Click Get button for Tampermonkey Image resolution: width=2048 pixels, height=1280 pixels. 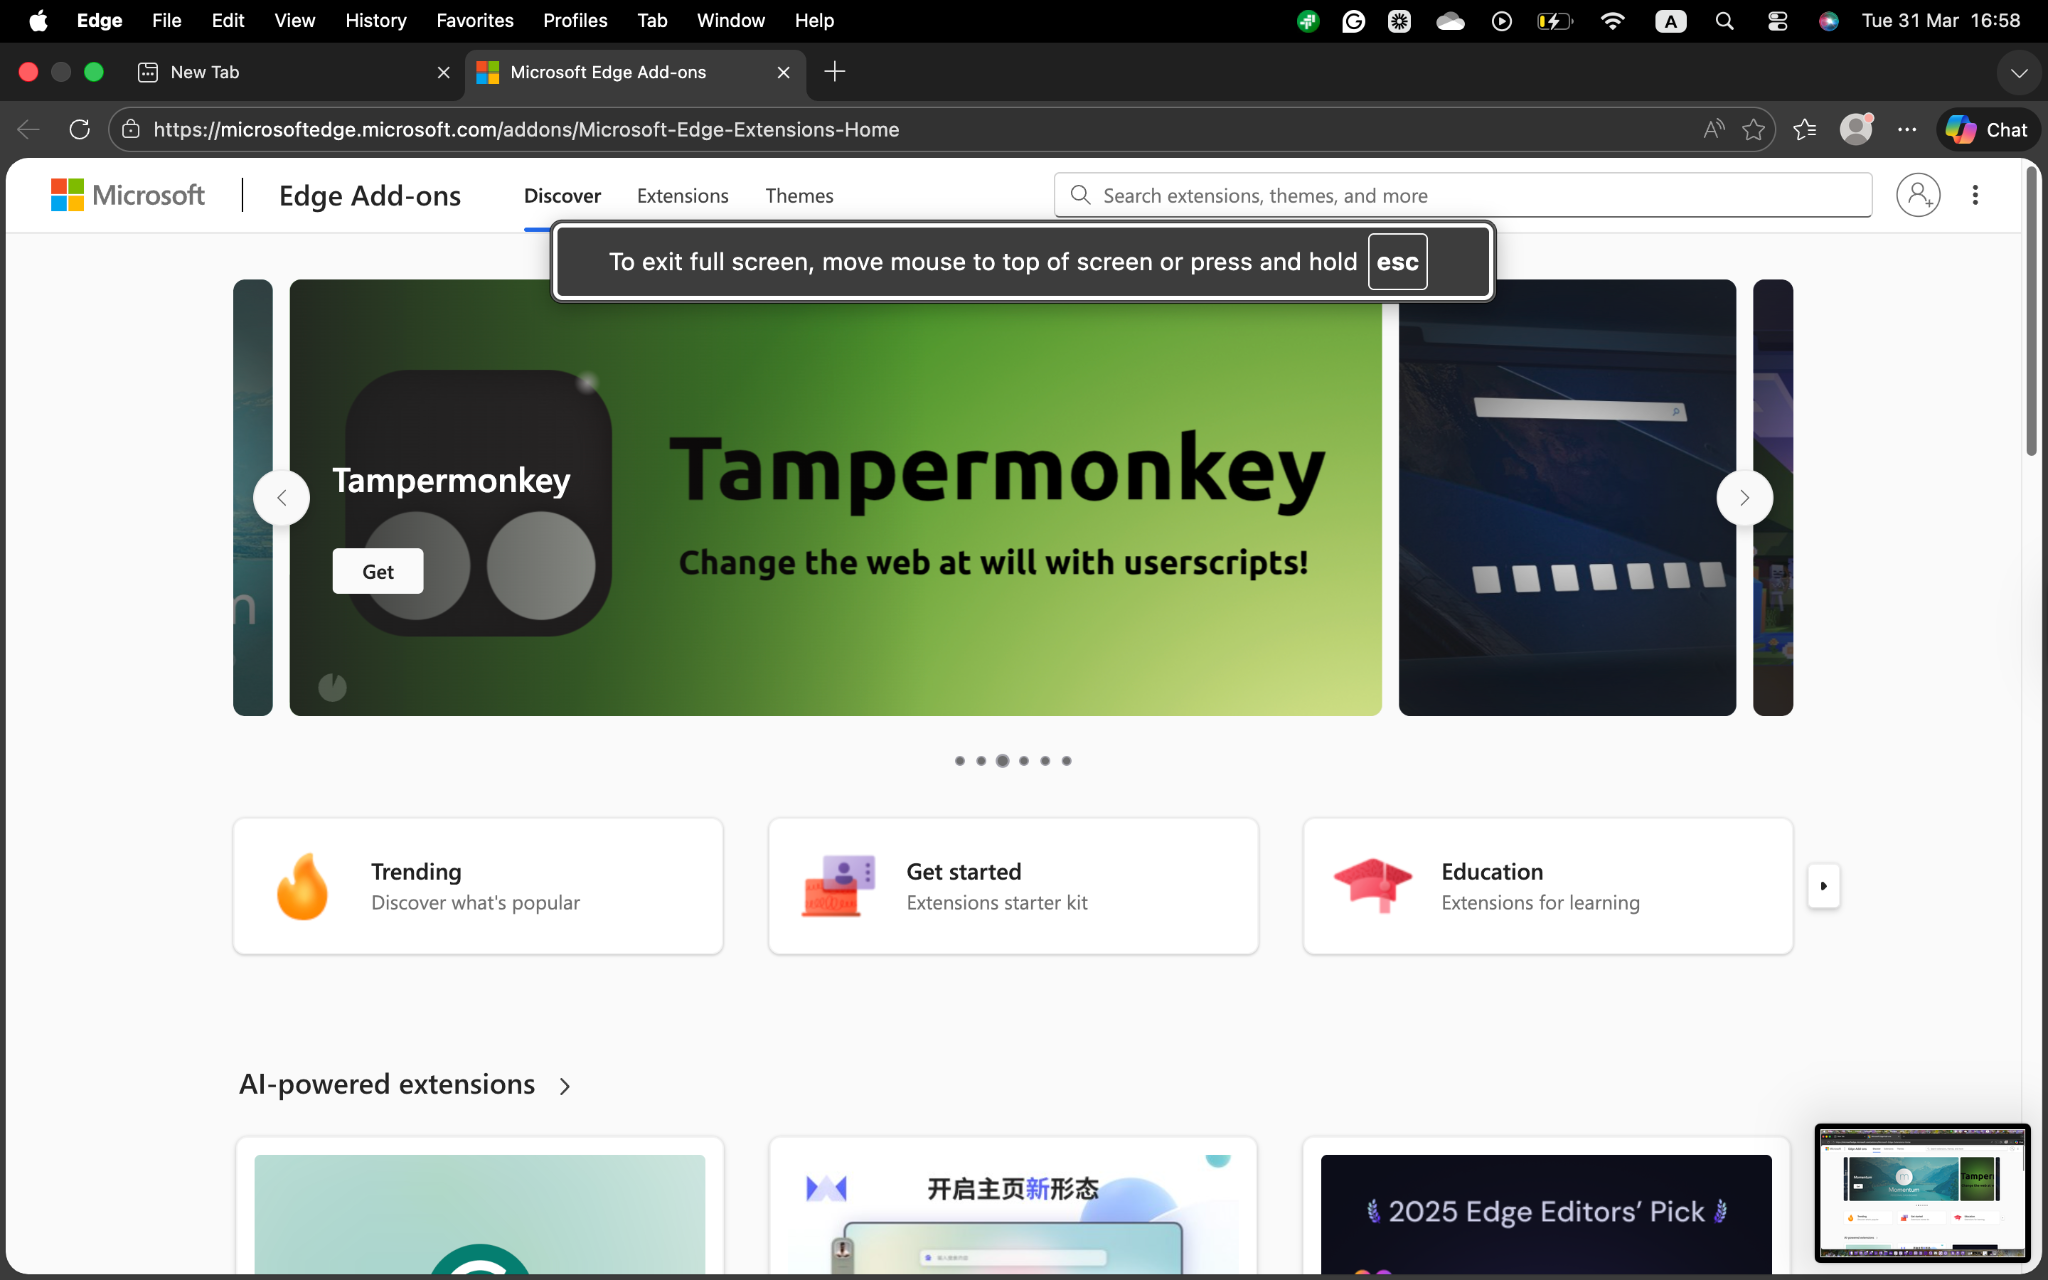378,571
